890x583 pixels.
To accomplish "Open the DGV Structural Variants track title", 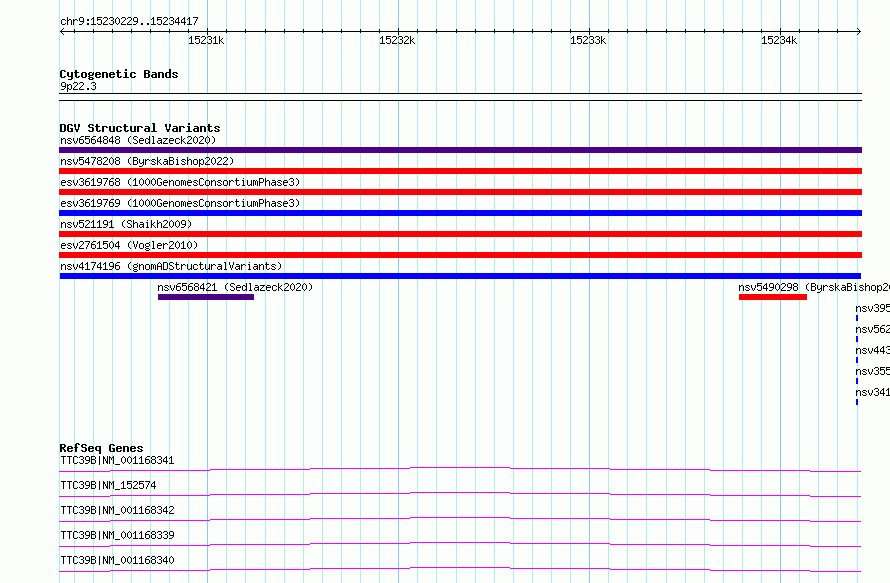I will pos(140,128).
